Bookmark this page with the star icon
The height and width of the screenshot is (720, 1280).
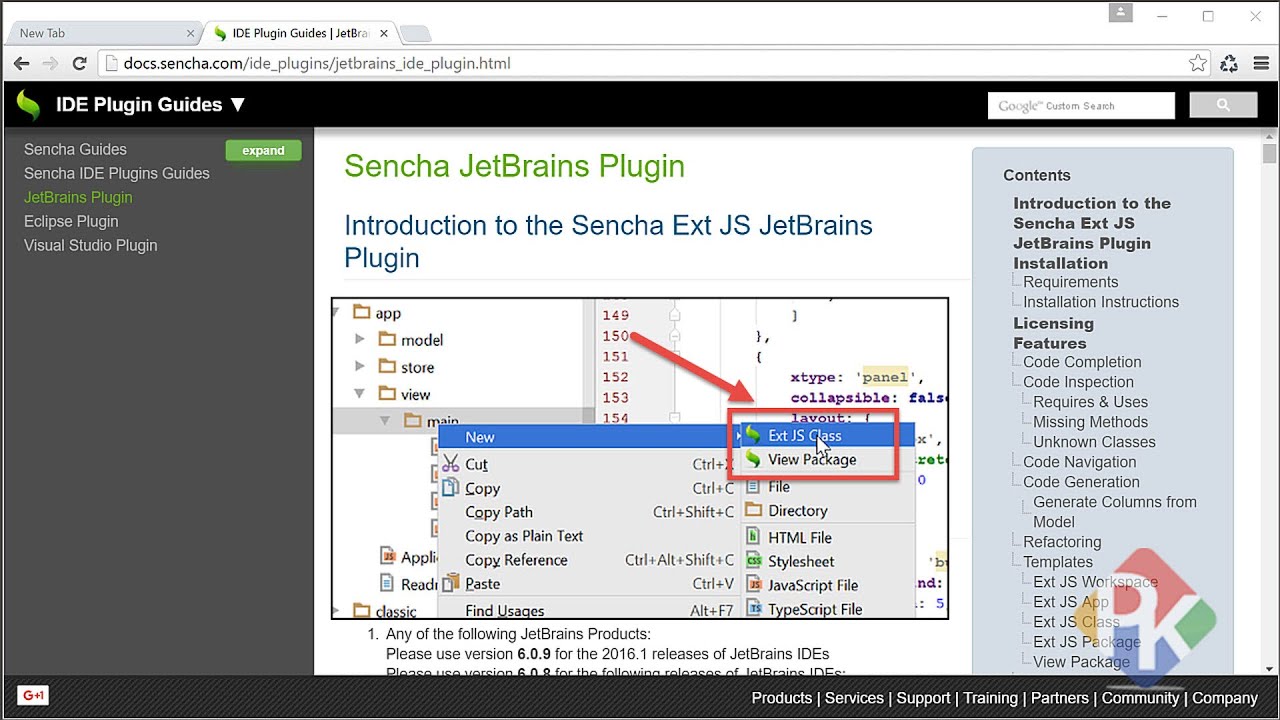pyautogui.click(x=1198, y=63)
